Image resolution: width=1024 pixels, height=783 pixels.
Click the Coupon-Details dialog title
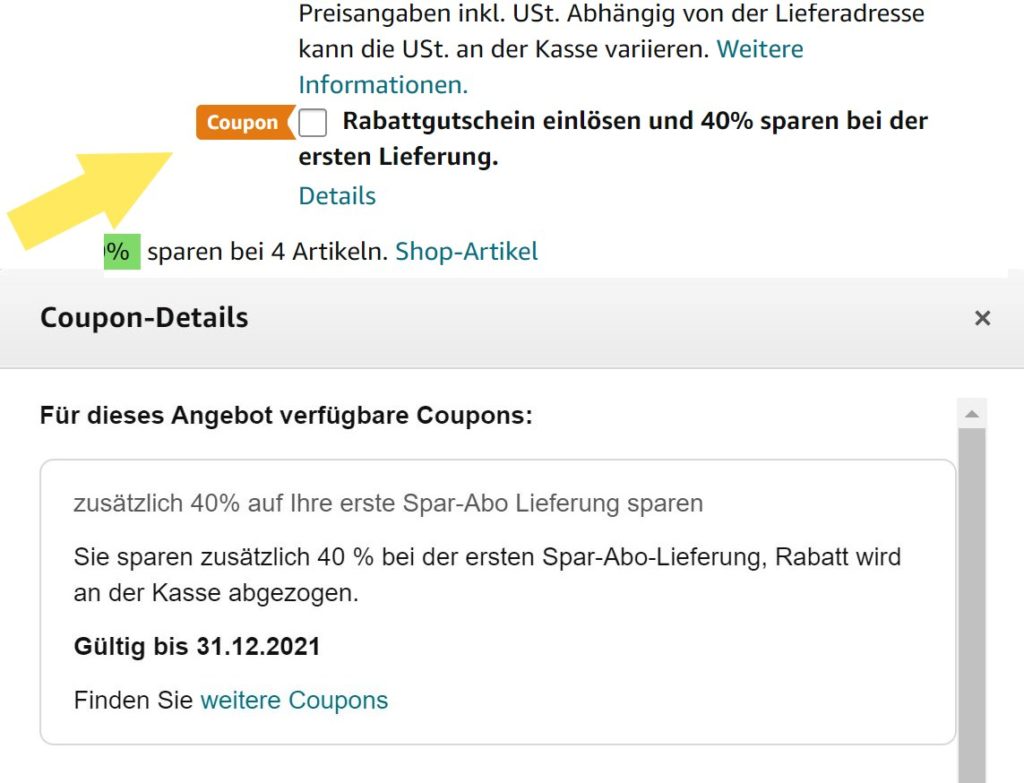[143, 318]
